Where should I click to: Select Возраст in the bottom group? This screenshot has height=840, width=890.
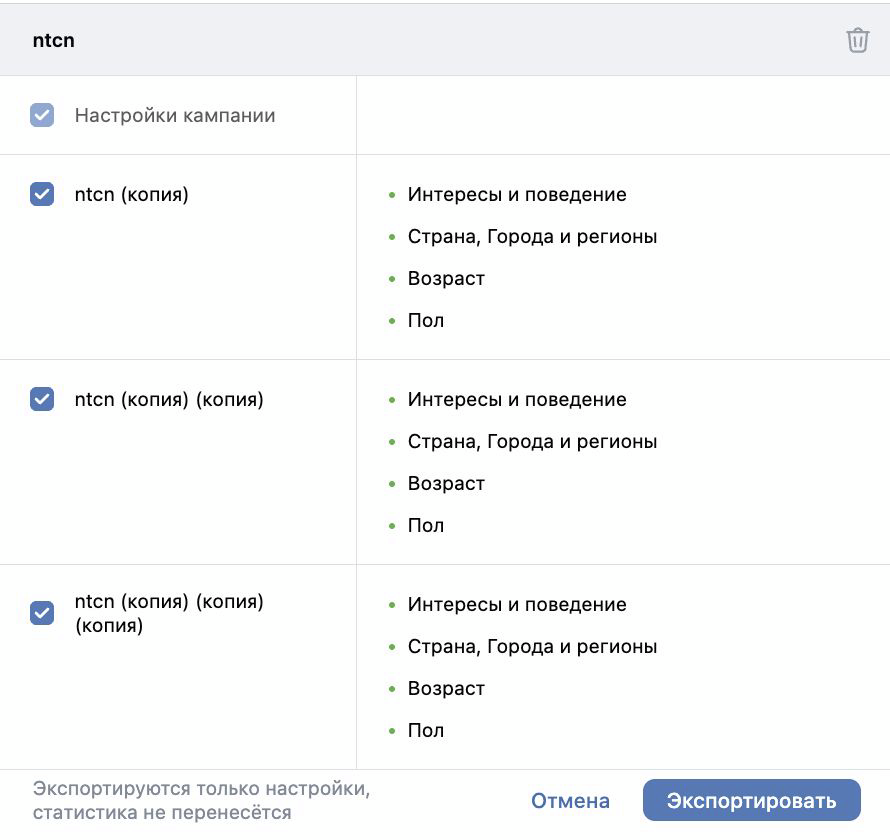(446, 688)
